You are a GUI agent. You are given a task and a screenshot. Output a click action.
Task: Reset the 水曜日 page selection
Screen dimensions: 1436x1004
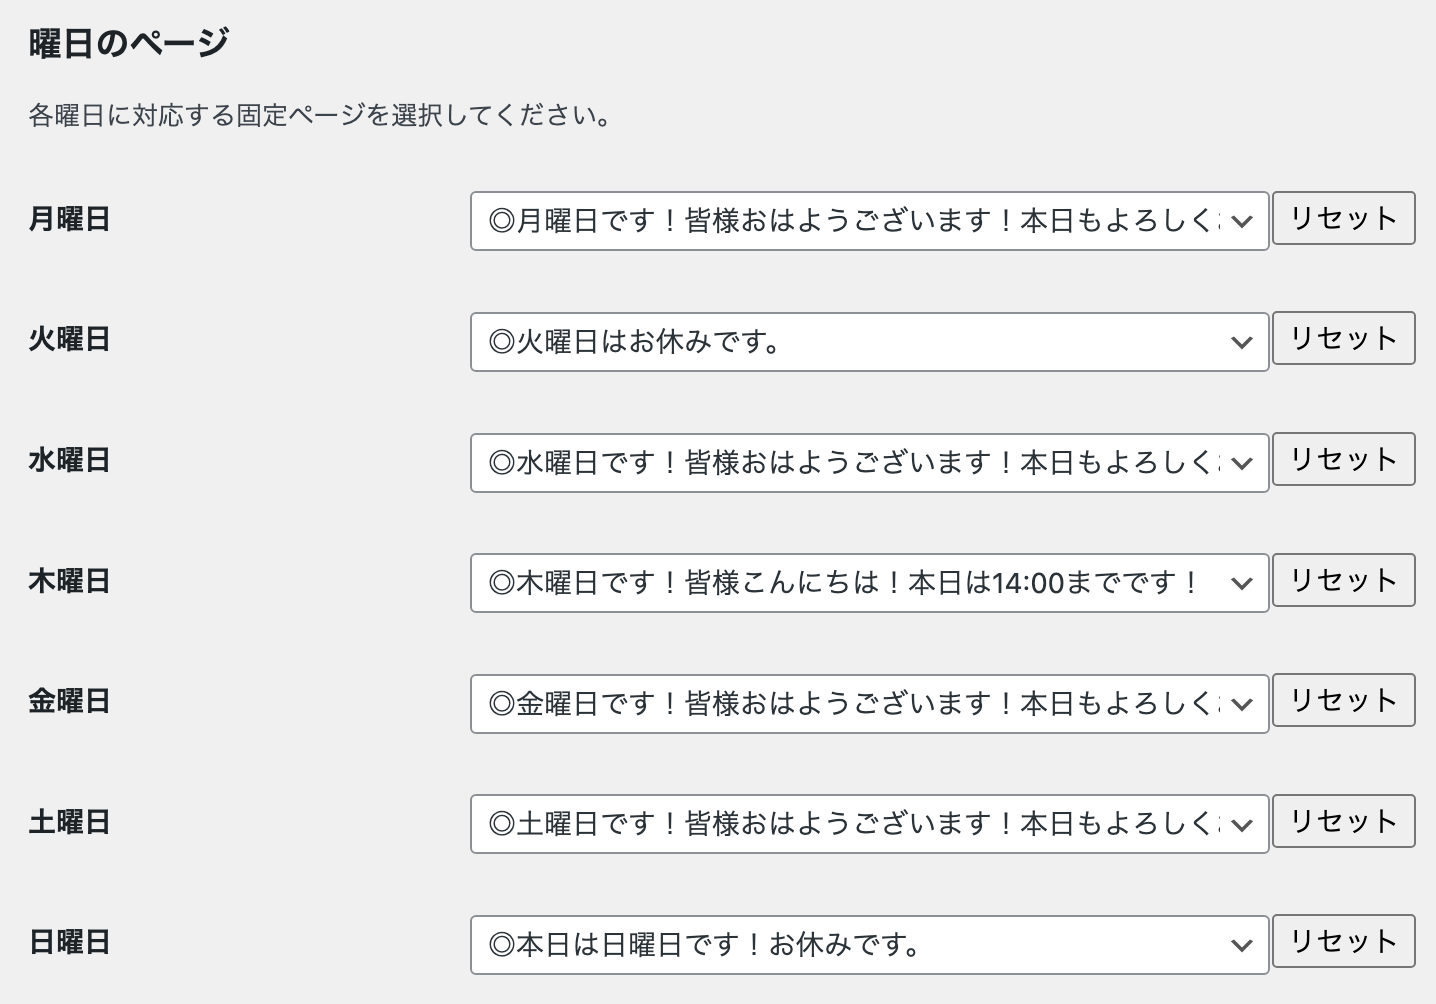click(1343, 459)
